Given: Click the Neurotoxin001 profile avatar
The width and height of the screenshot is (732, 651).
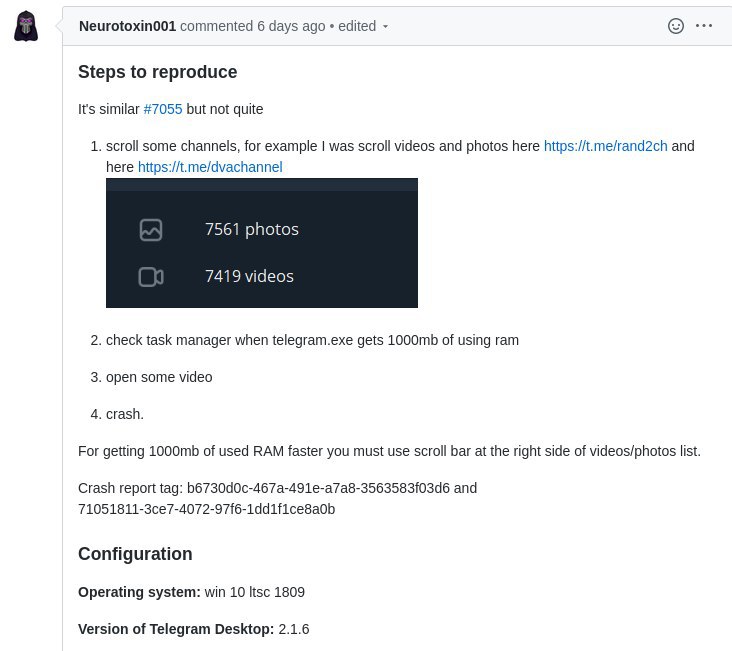Looking at the screenshot, I should [x=26, y=26].
